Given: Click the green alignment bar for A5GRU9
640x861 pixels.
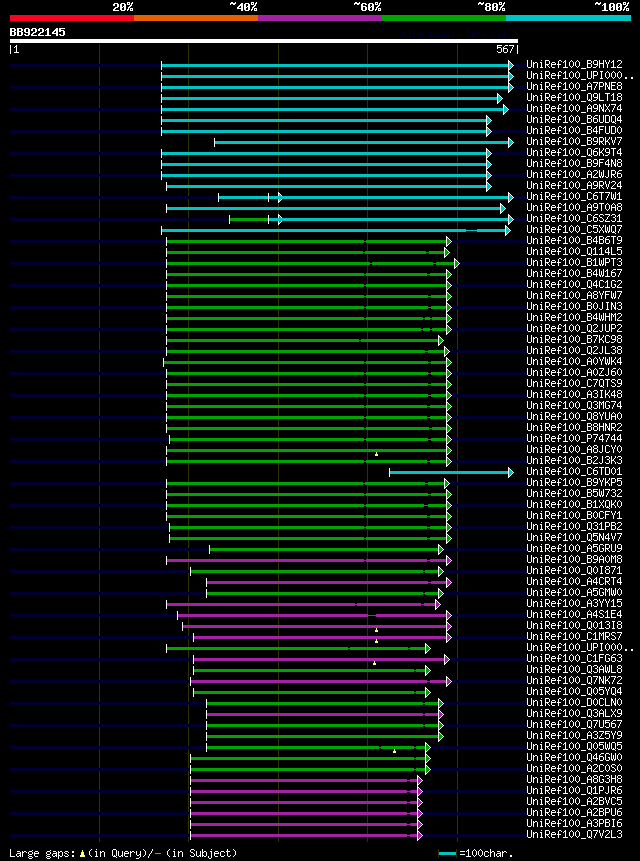Looking at the screenshot, I should [x=324, y=549].
